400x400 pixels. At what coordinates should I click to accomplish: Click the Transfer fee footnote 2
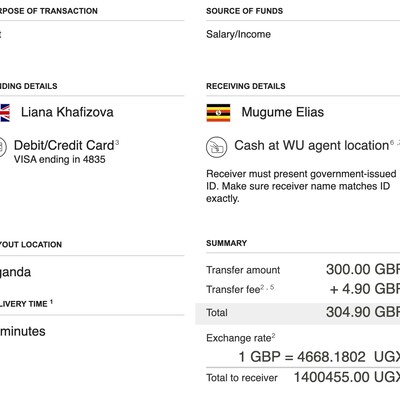[263, 286]
